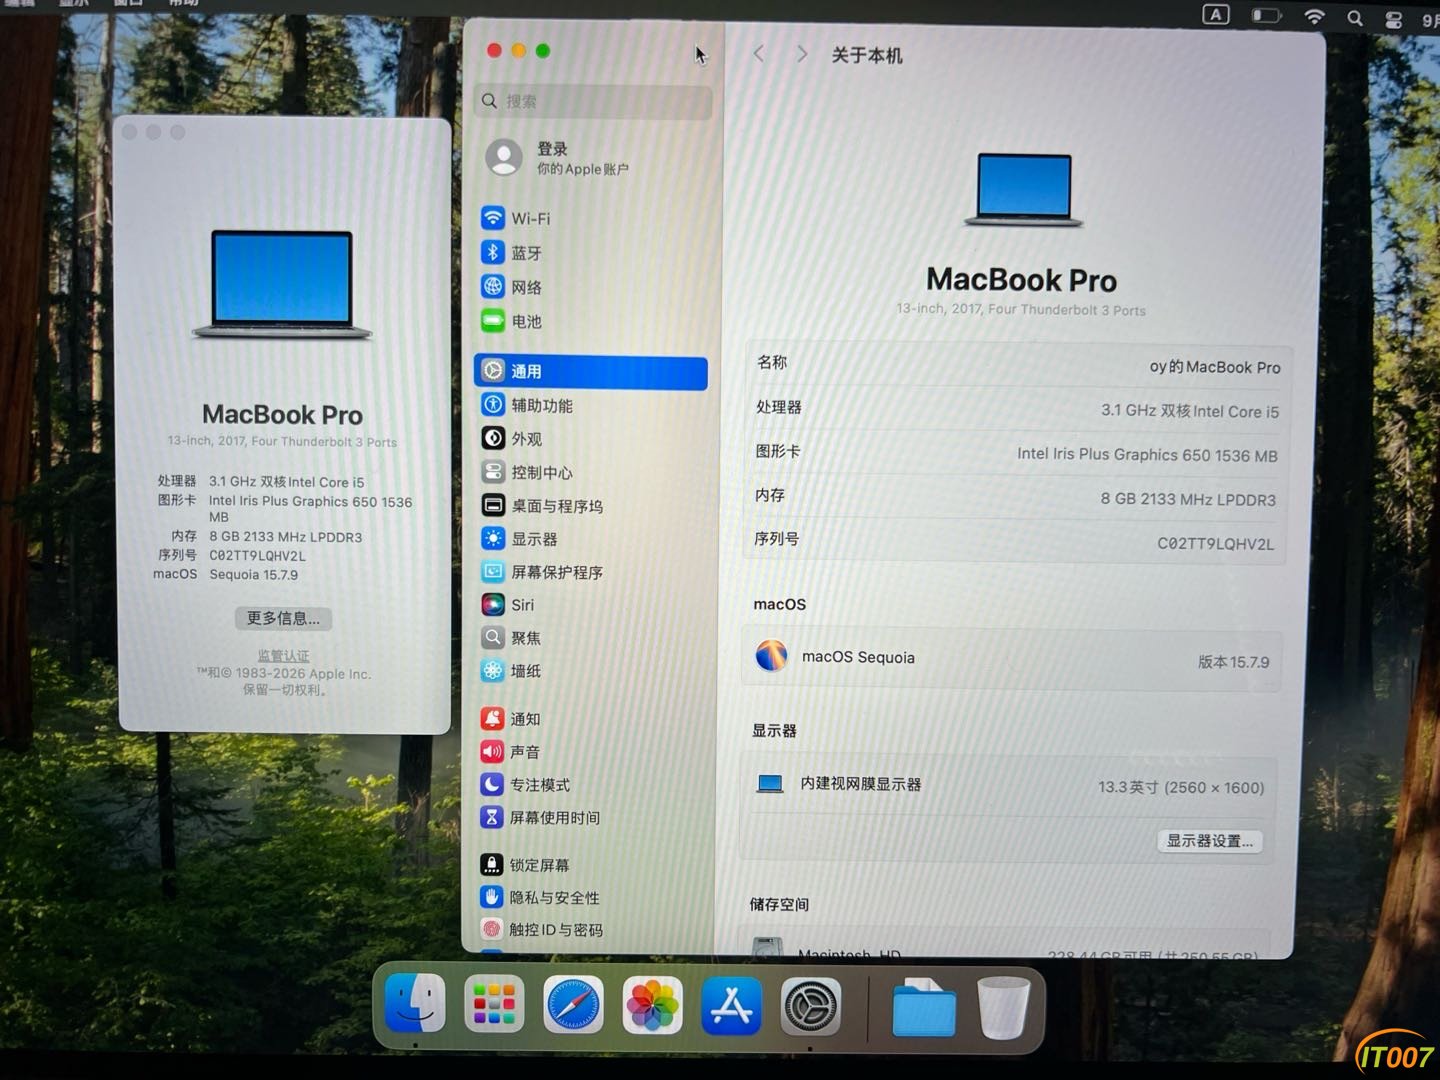Click More Info (更多信息...) button
The width and height of the screenshot is (1440, 1080).
(284, 618)
